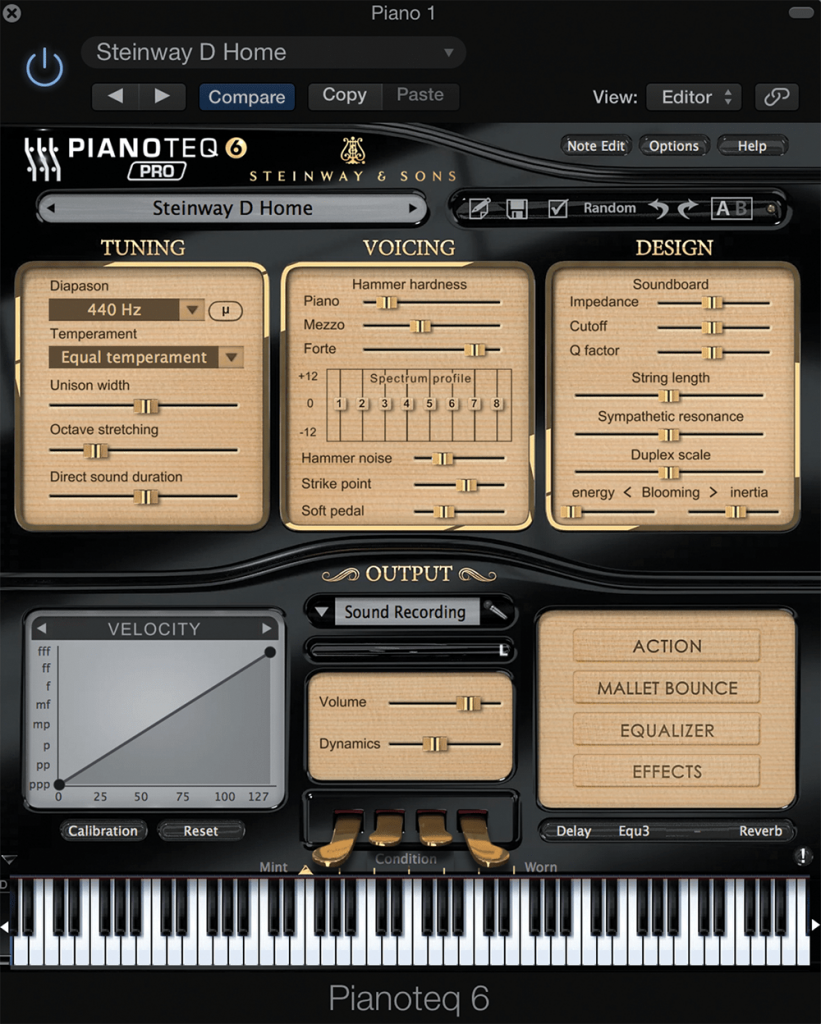Screen dimensions: 821x1024
Task: Click the Unison width slider handle
Action: (146, 406)
